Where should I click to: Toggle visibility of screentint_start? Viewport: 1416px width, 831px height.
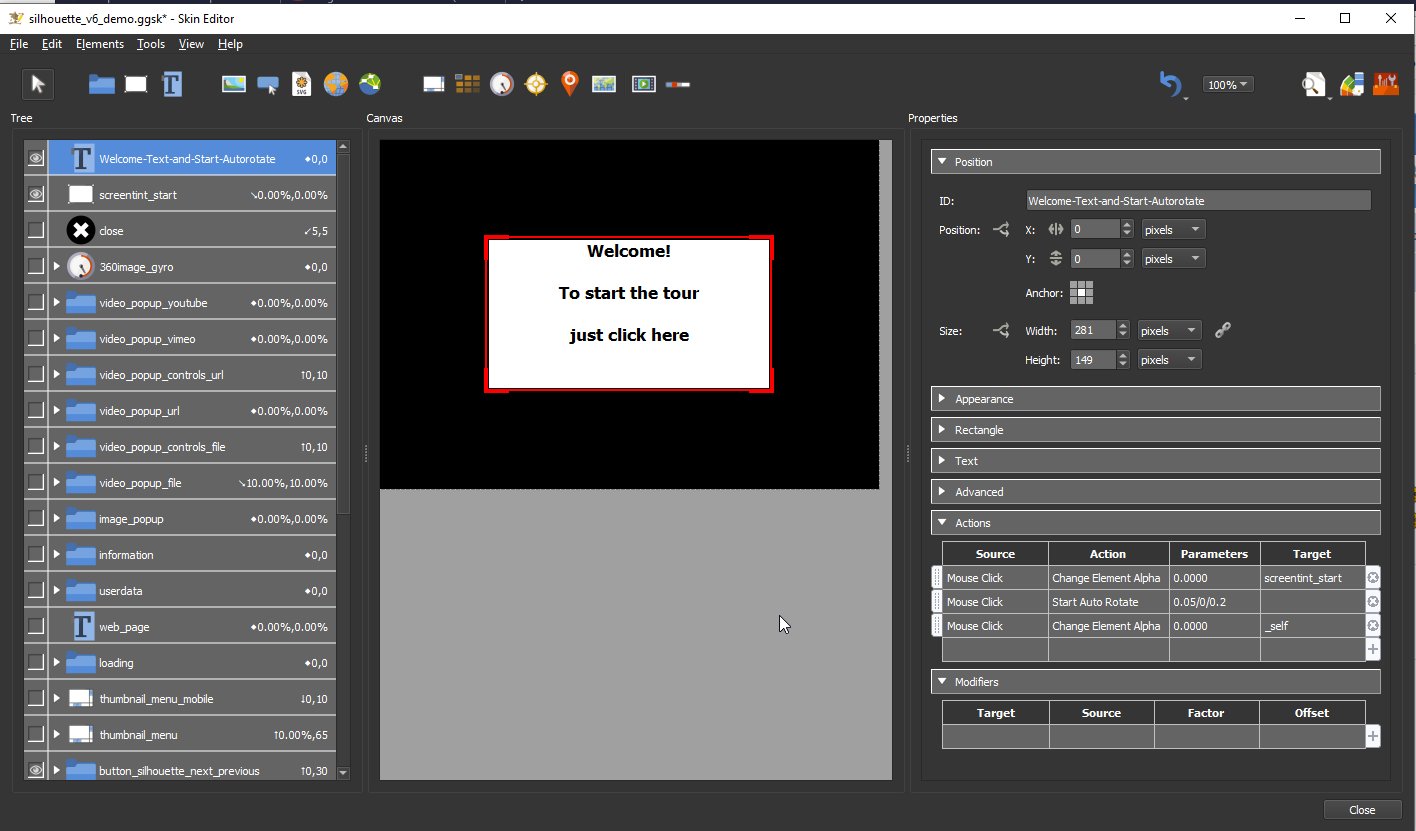(36, 195)
